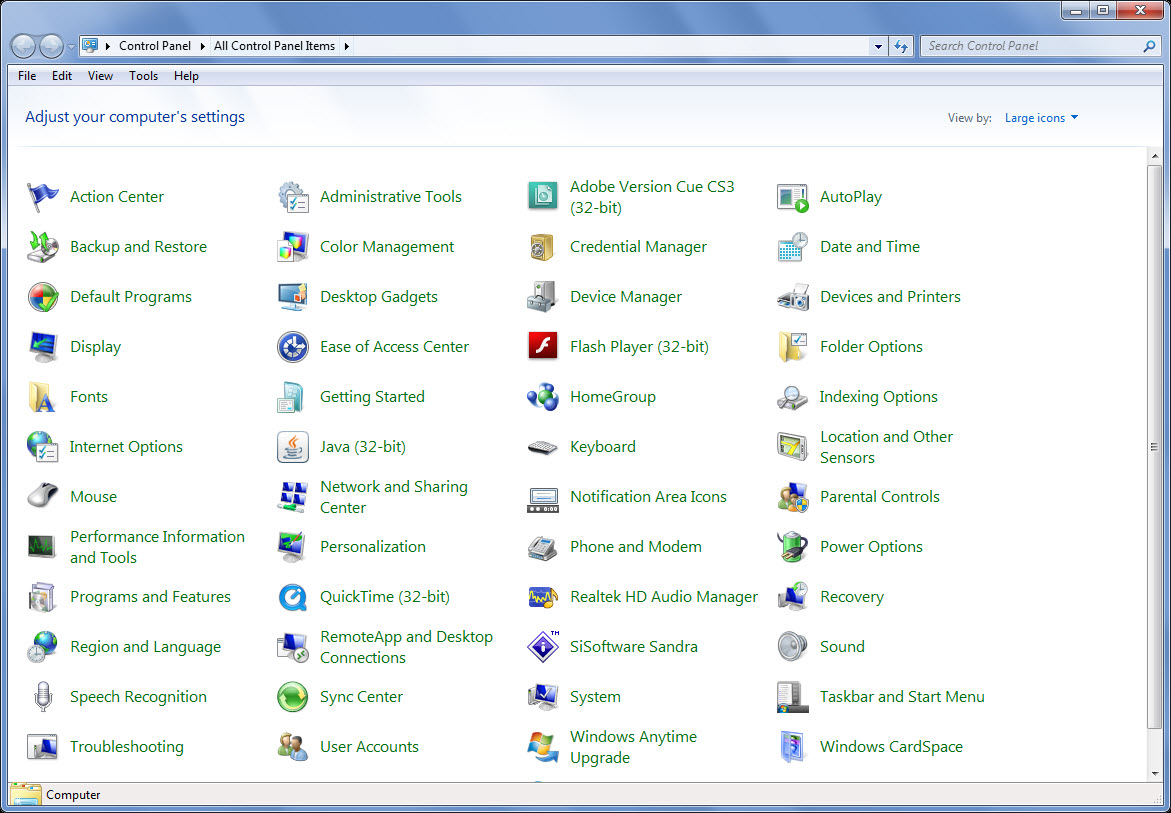Open the Programs and Features link

point(150,597)
